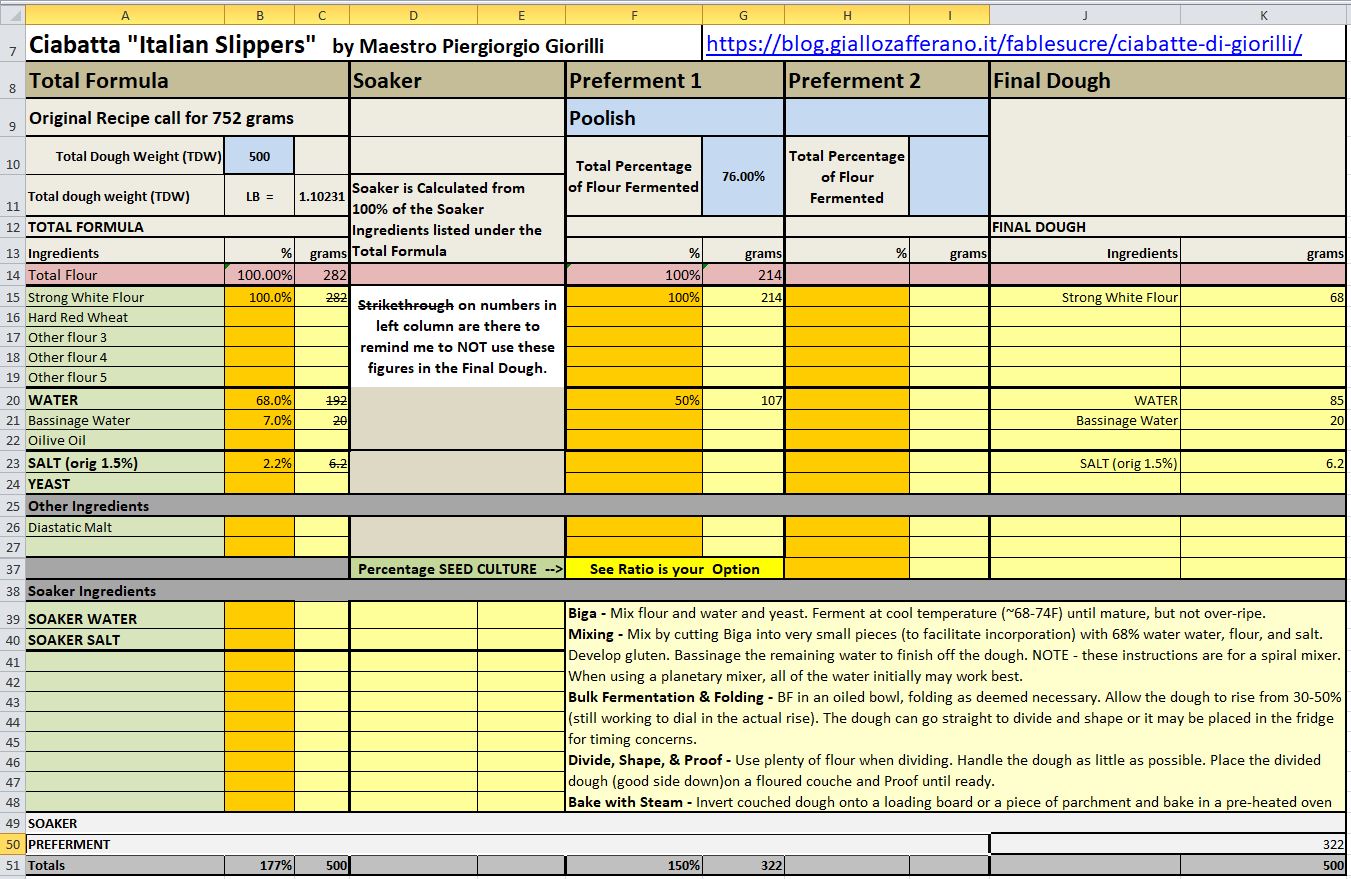Click the Bassinage Water 7.0% cell
This screenshot has width=1351, height=879.
(259, 421)
